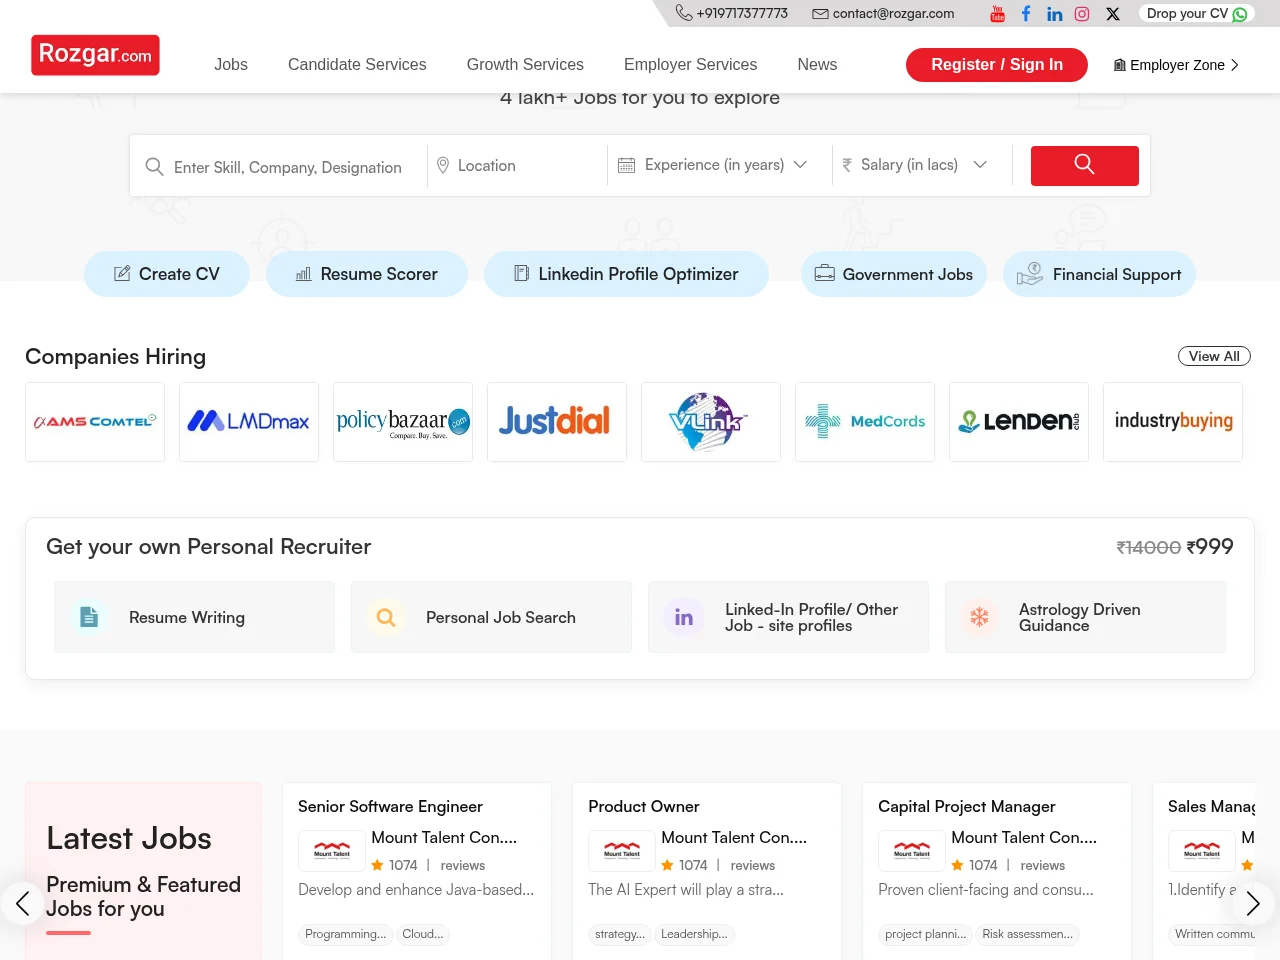
Task: Click the +919717377773 phone number
Action: [x=742, y=14]
